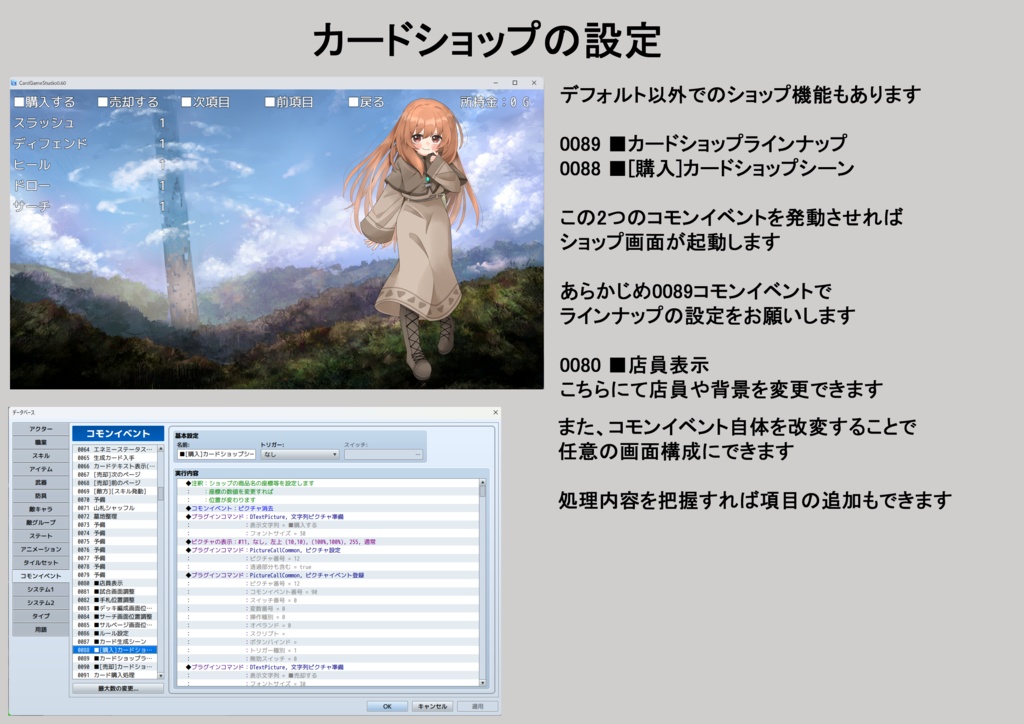Image resolution: width=1024 pixels, height=724 pixels.
Task: Open the トリガー dropdown set to なし
Action: (300, 454)
